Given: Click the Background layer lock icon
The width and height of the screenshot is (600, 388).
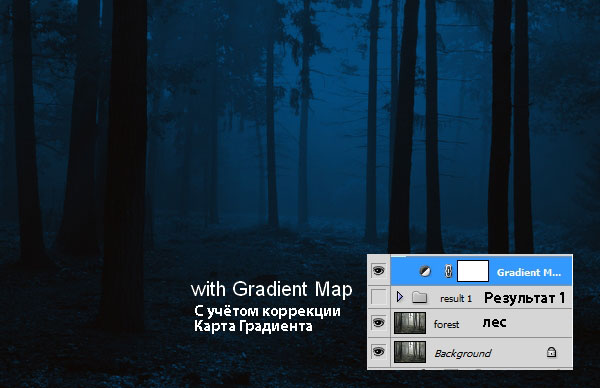Looking at the screenshot, I should 551,352.
